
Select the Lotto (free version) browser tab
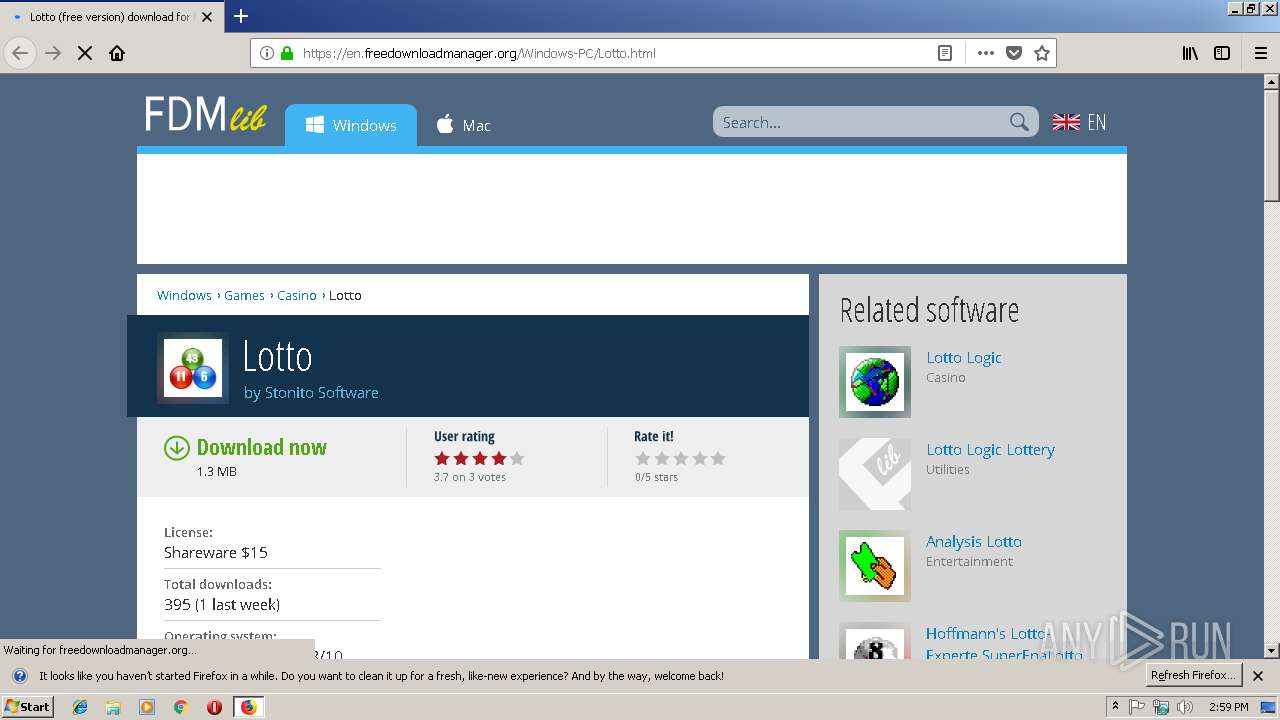[x=110, y=17]
